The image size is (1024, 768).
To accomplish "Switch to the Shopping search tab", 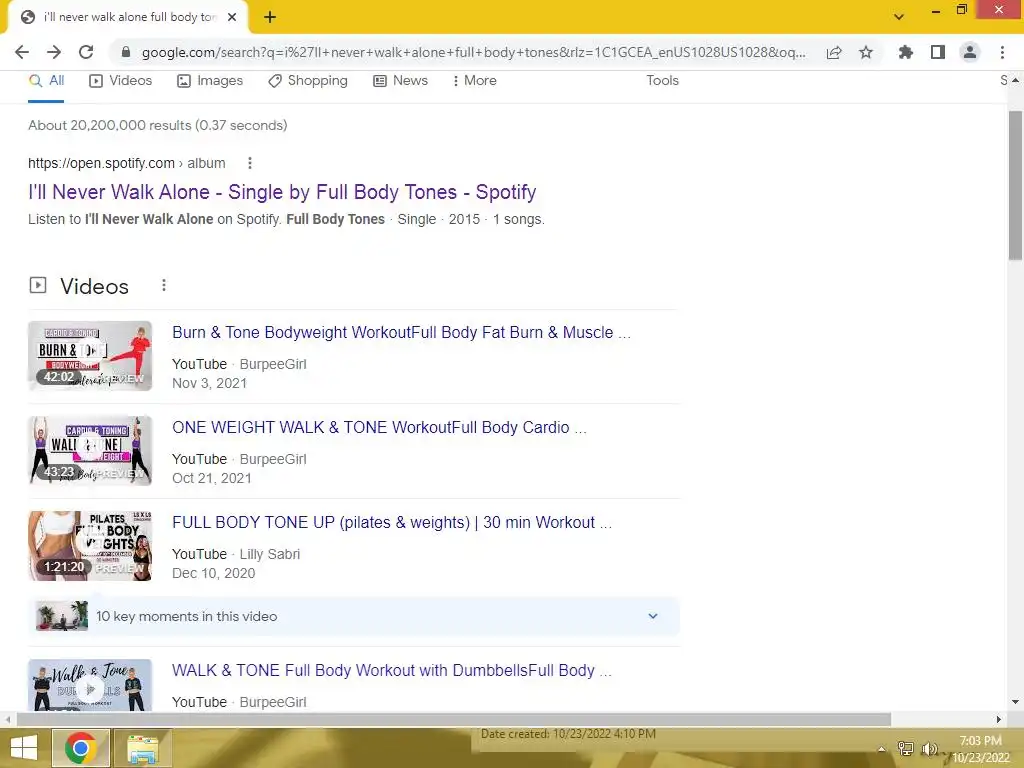I will [x=308, y=81].
